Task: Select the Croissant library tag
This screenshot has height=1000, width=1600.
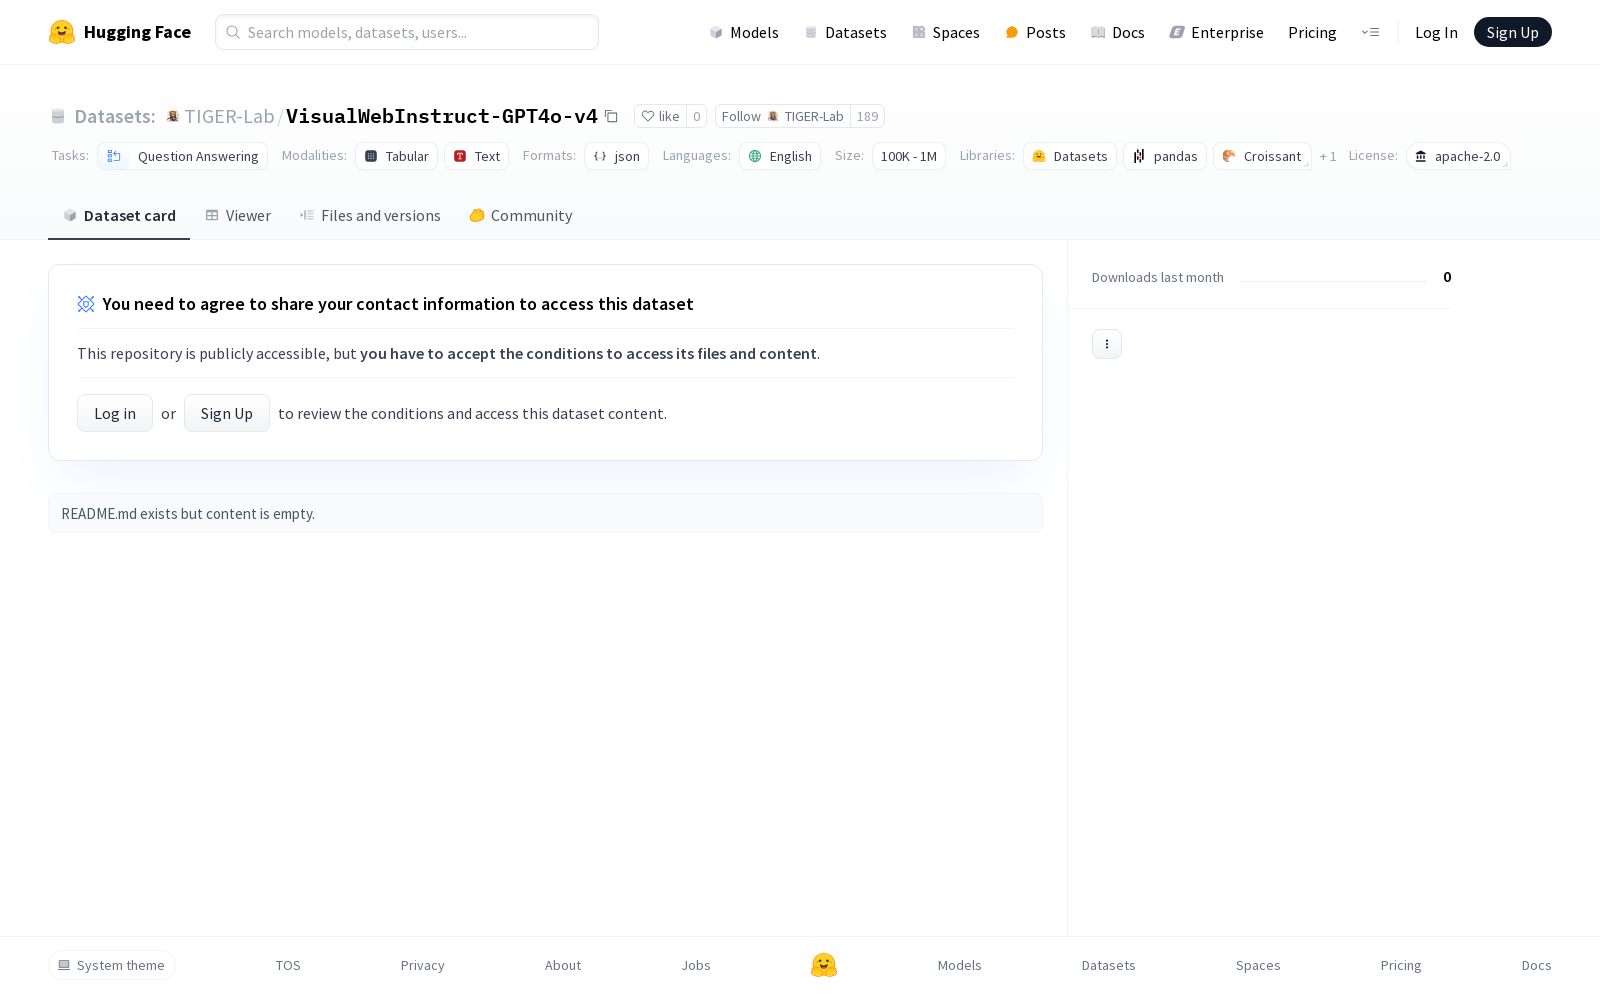Action: (1262, 156)
